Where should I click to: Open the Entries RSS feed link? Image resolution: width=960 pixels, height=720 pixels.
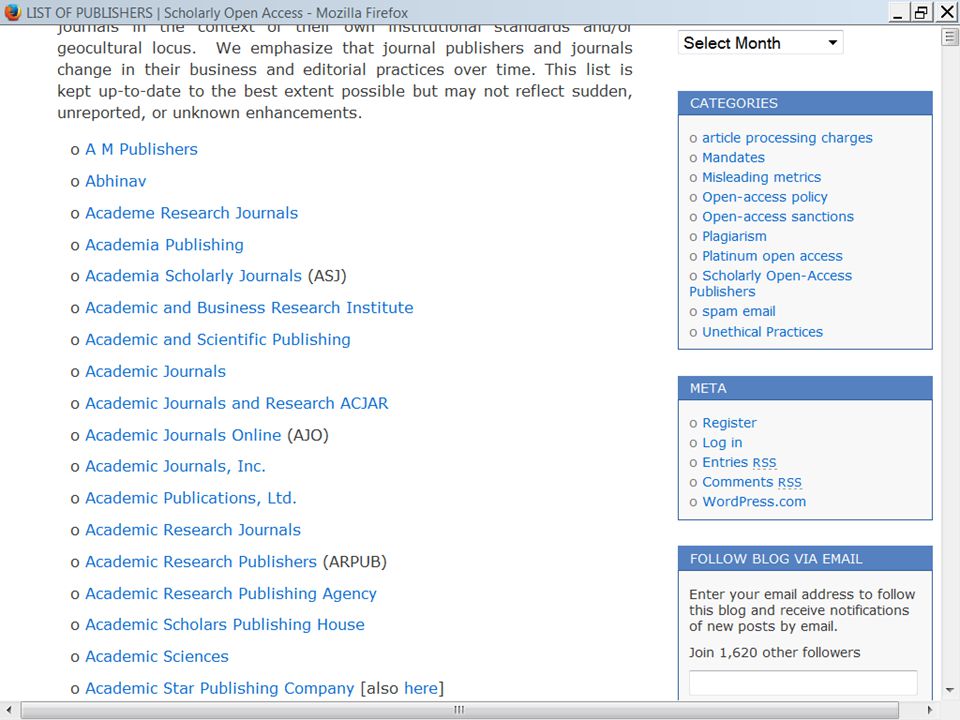tap(739, 462)
